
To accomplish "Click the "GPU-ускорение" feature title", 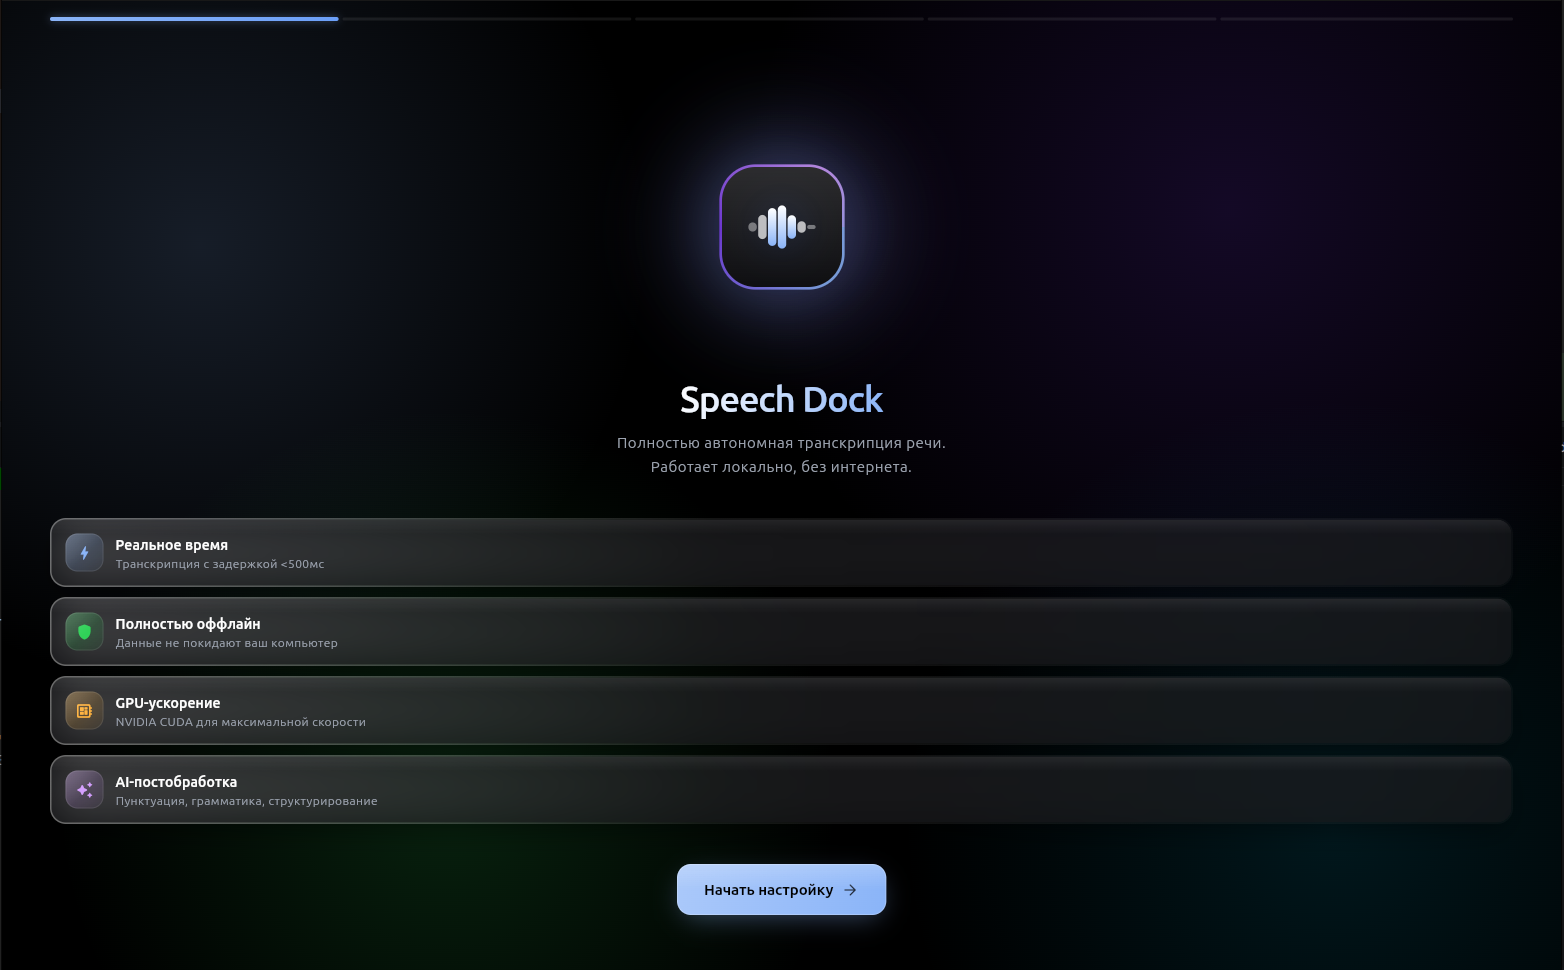I will click(168, 703).
